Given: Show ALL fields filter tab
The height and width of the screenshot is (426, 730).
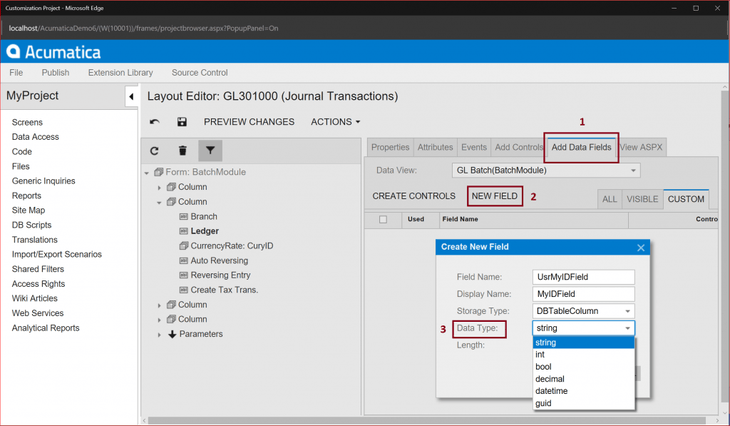Looking at the screenshot, I should pos(609,199).
